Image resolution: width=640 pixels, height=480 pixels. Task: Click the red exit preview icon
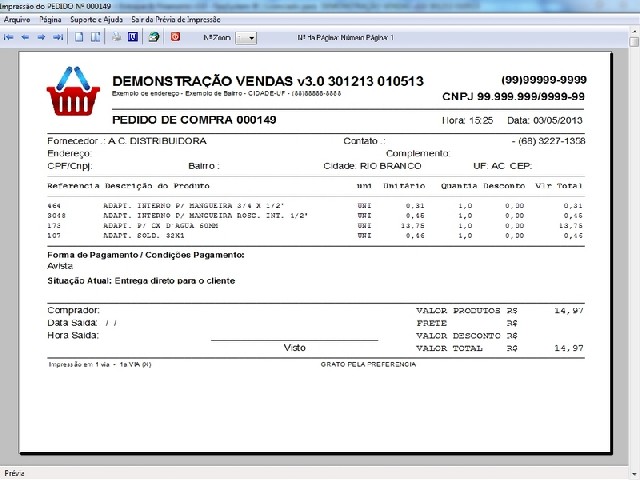pyautogui.click(x=176, y=37)
